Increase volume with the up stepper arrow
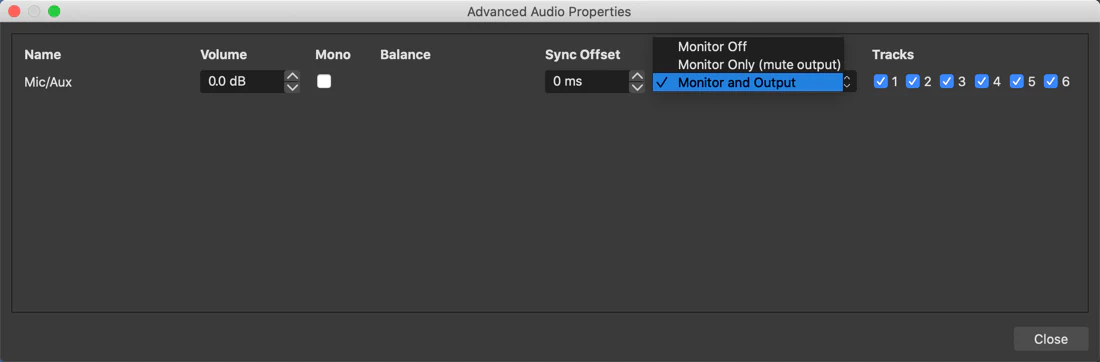 pos(293,76)
